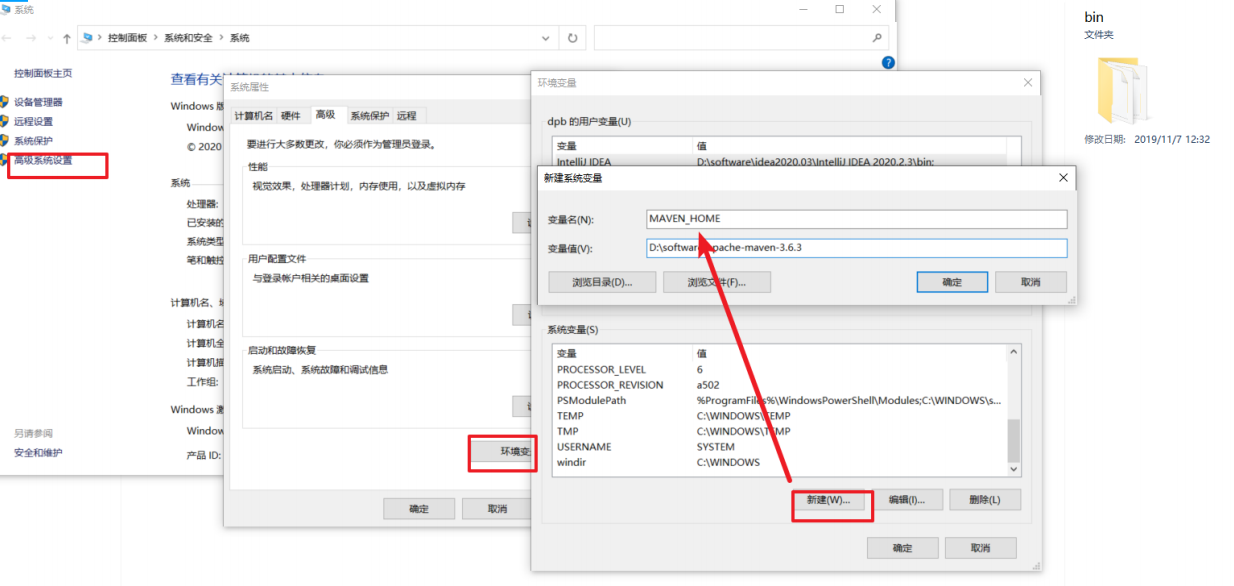Click 环境变量 button in System Properties

(x=504, y=453)
